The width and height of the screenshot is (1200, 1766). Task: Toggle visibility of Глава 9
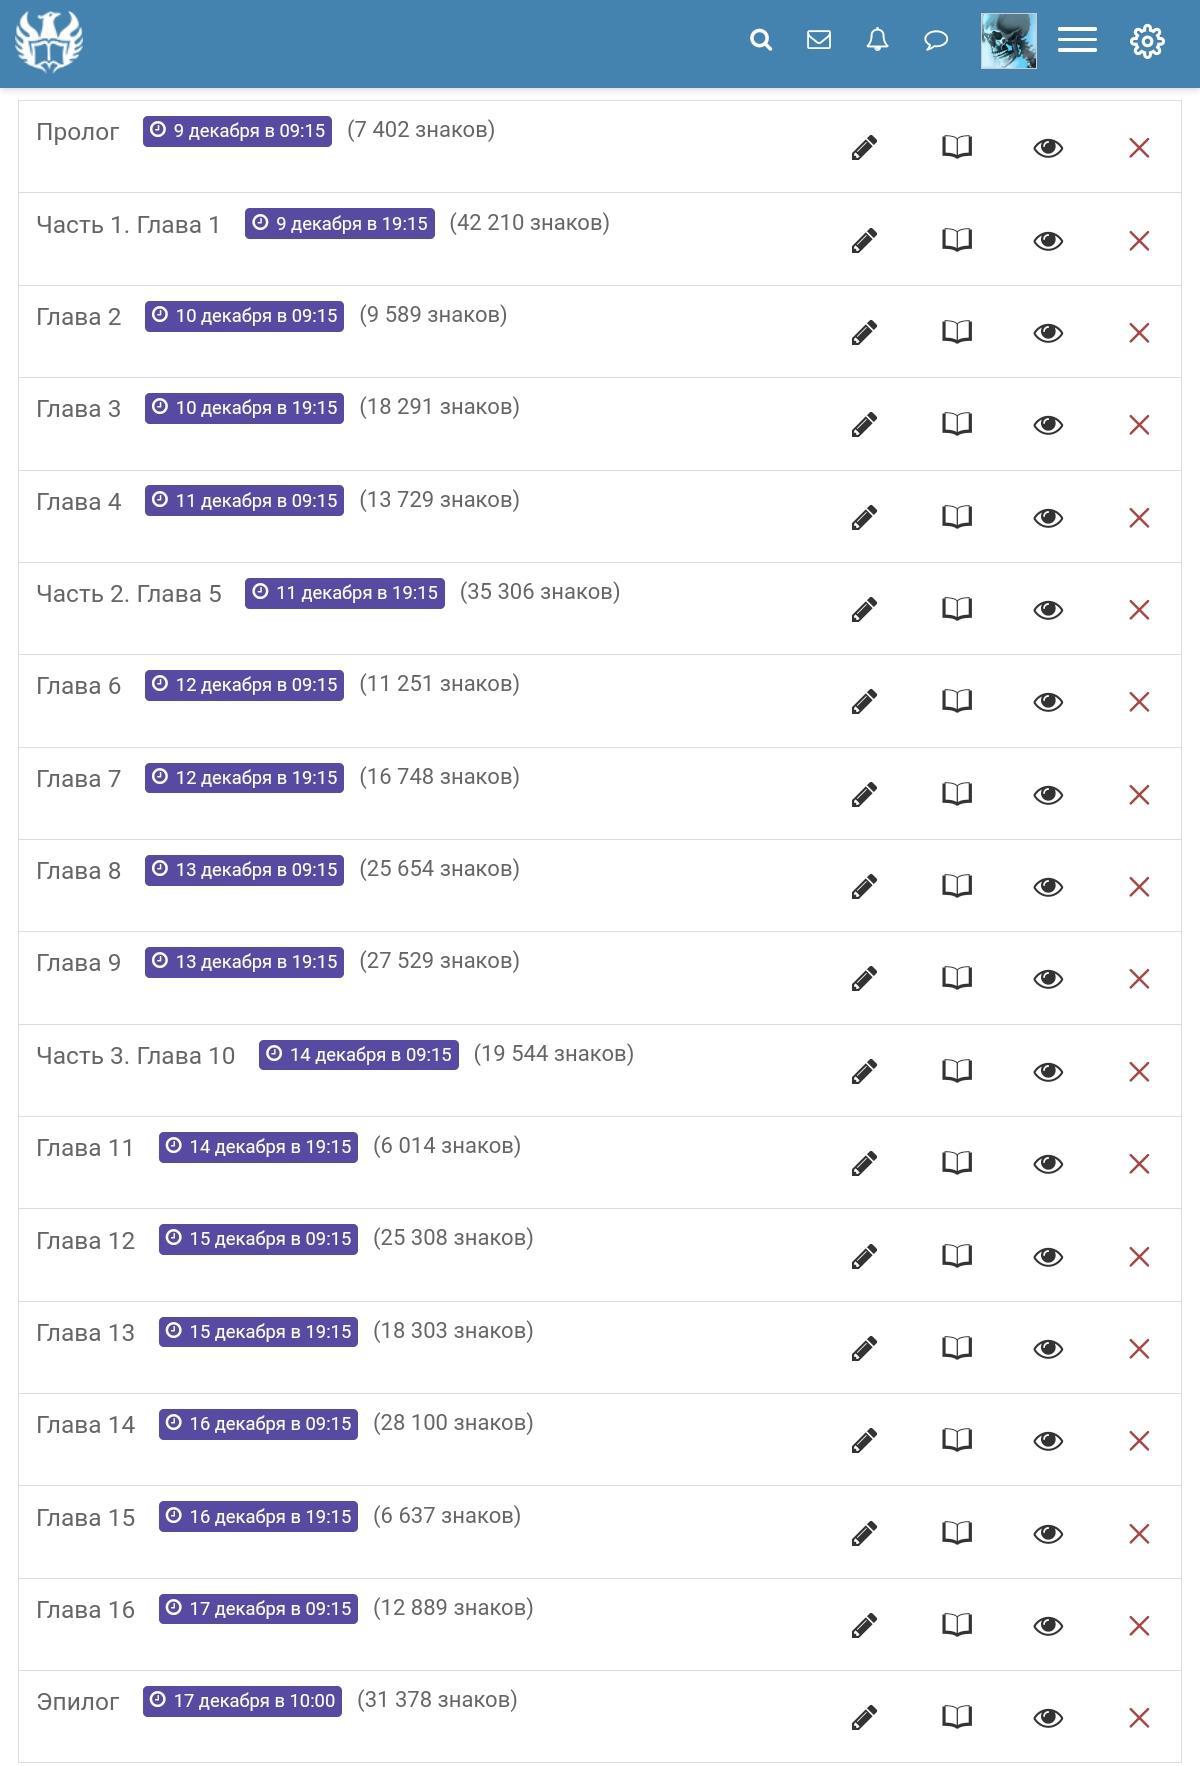point(1048,979)
